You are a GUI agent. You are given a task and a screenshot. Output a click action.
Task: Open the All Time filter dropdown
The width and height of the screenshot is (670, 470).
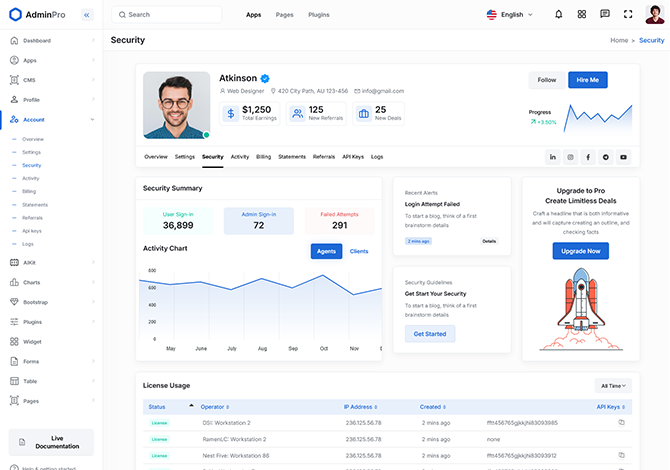click(x=613, y=385)
